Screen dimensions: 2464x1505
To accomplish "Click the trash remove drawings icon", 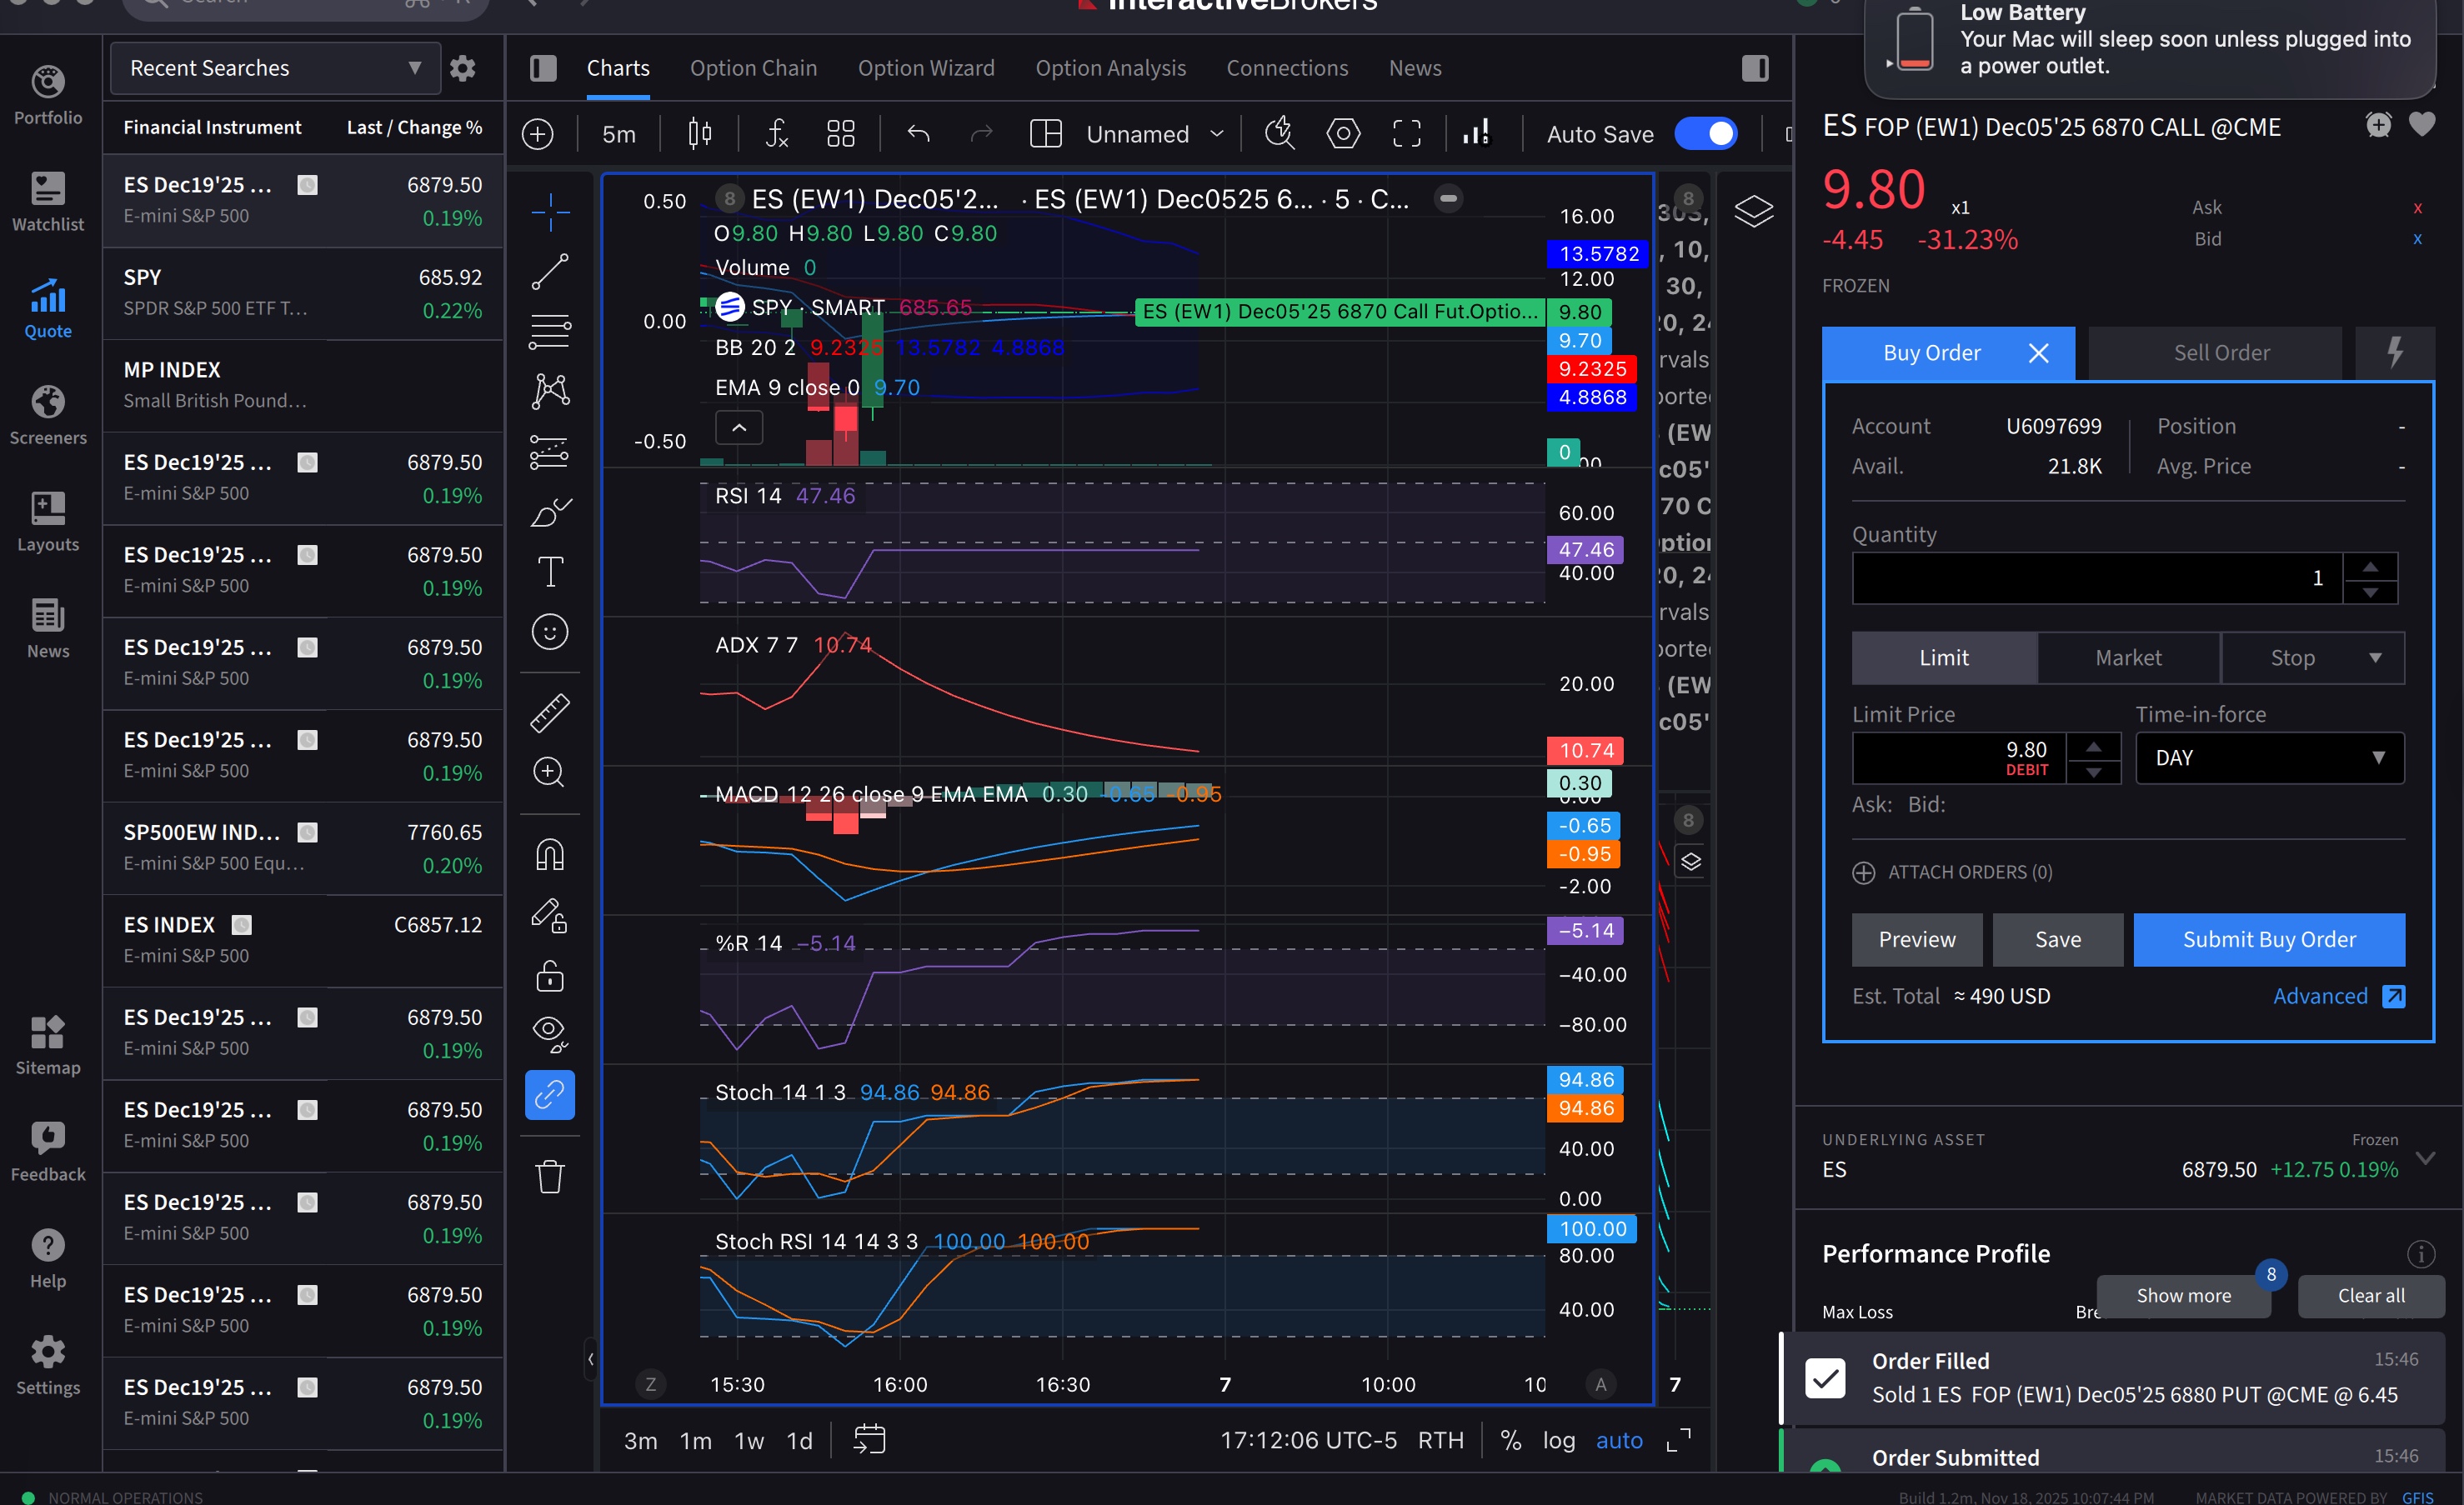I will point(550,1176).
